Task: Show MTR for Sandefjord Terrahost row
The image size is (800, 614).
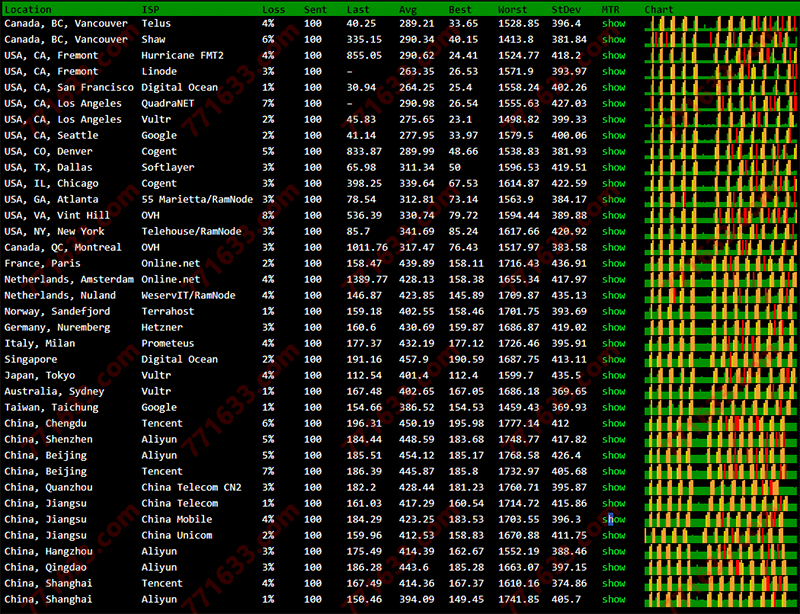Action: tap(613, 311)
